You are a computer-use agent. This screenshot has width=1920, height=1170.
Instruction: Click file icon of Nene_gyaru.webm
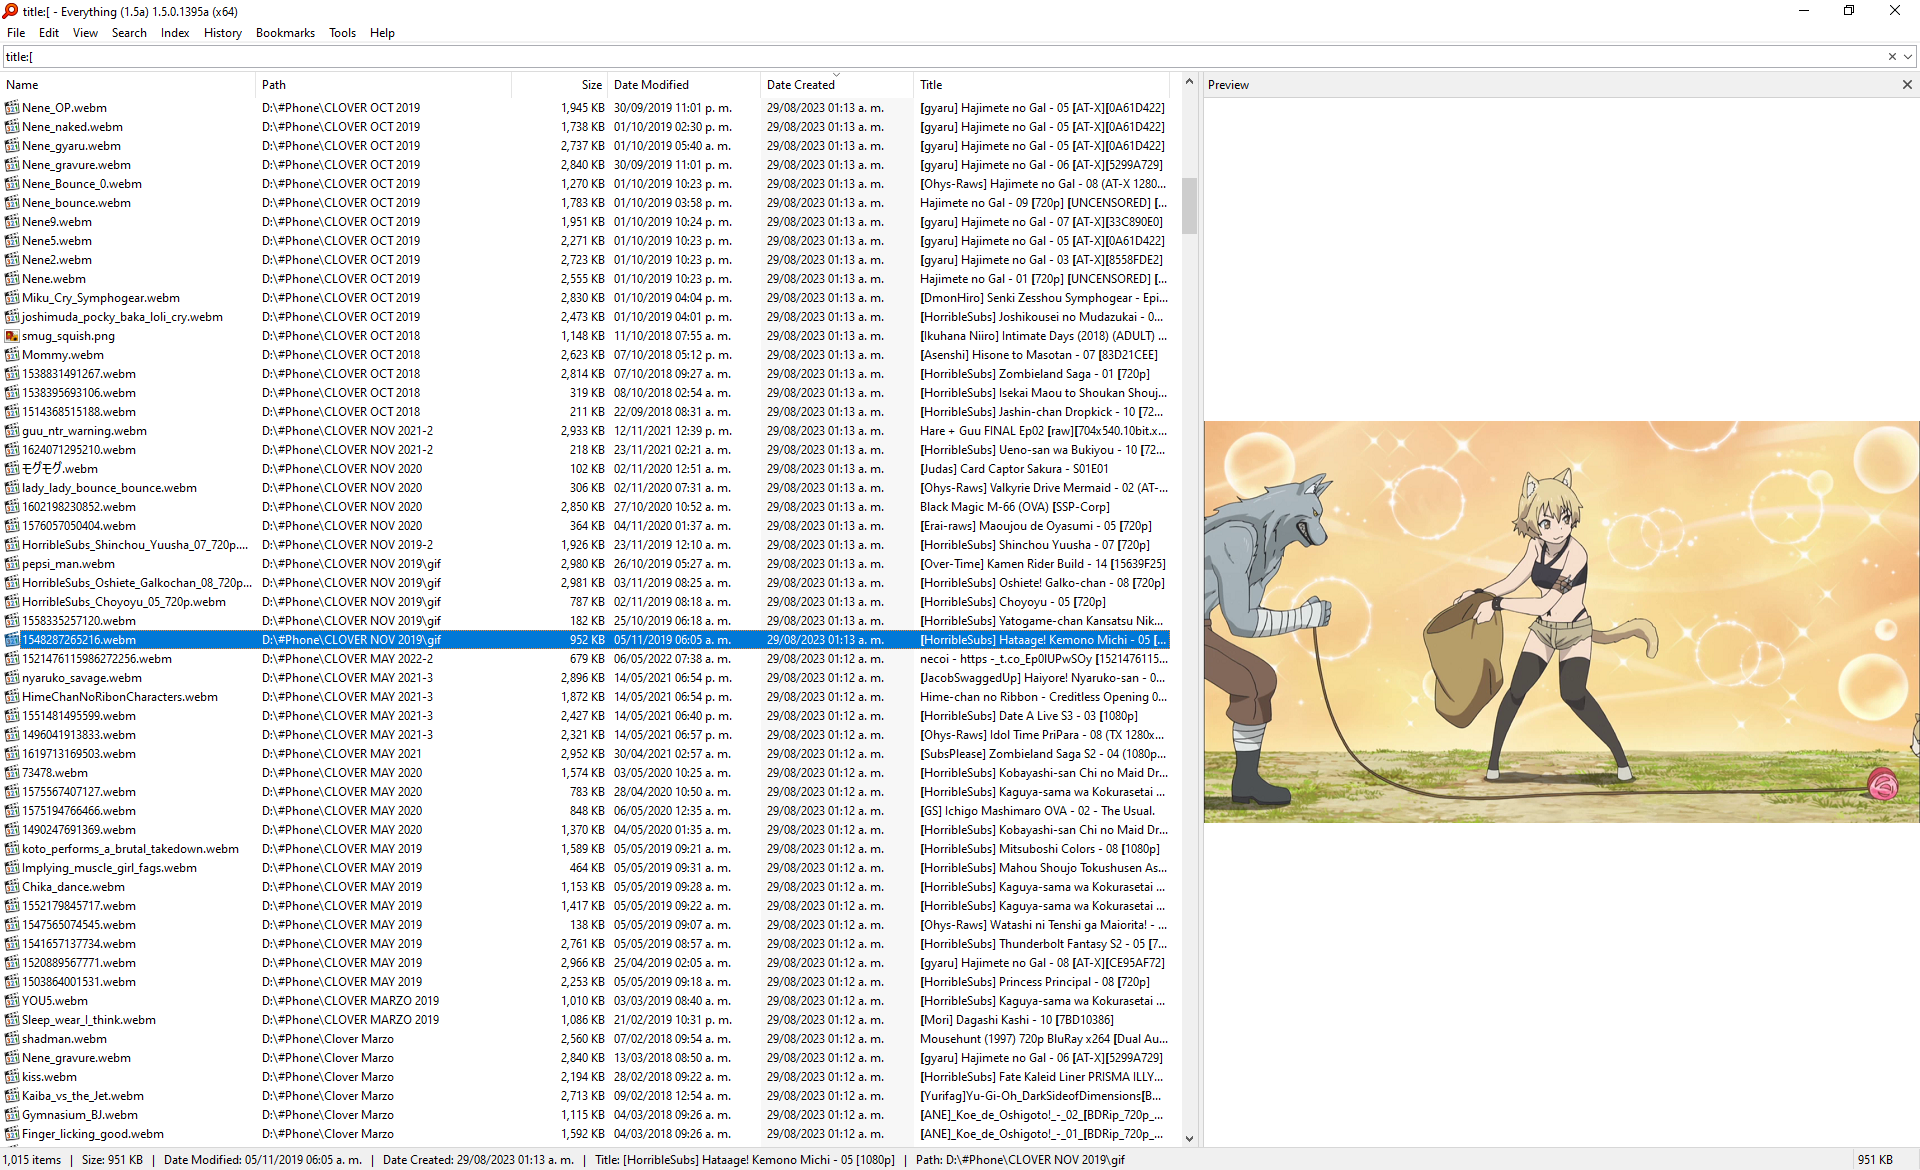coord(12,146)
